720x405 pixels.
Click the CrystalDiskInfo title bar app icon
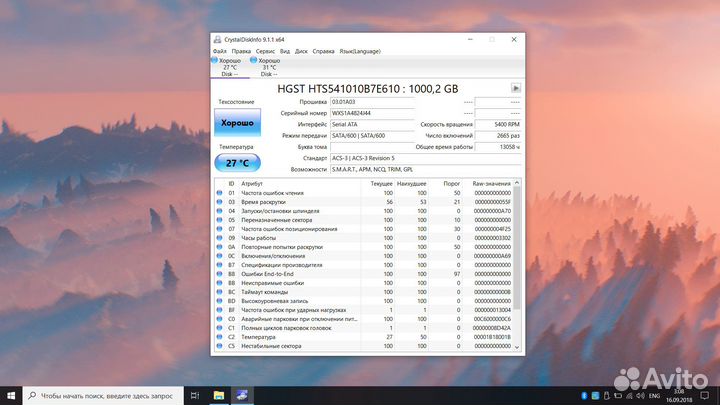click(x=217, y=39)
